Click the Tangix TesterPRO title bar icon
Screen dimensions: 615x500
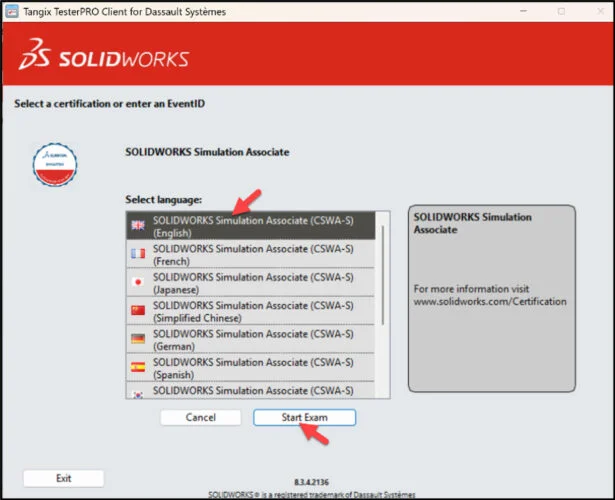point(13,11)
